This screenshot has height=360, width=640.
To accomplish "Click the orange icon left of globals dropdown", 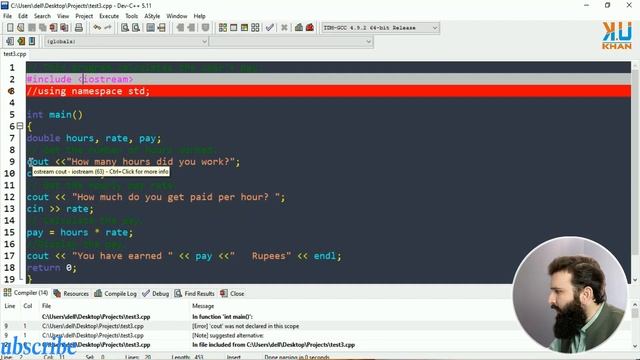I will [21, 41].
